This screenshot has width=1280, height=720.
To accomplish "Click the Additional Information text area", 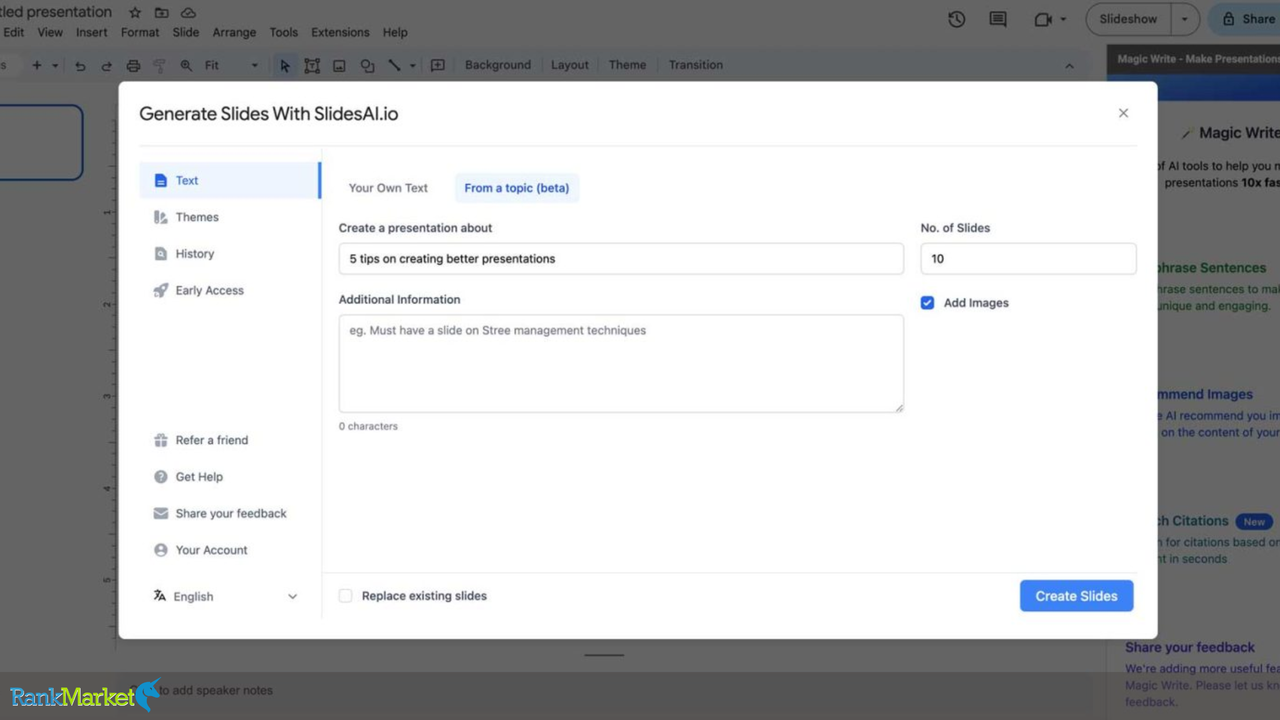I will 621,363.
